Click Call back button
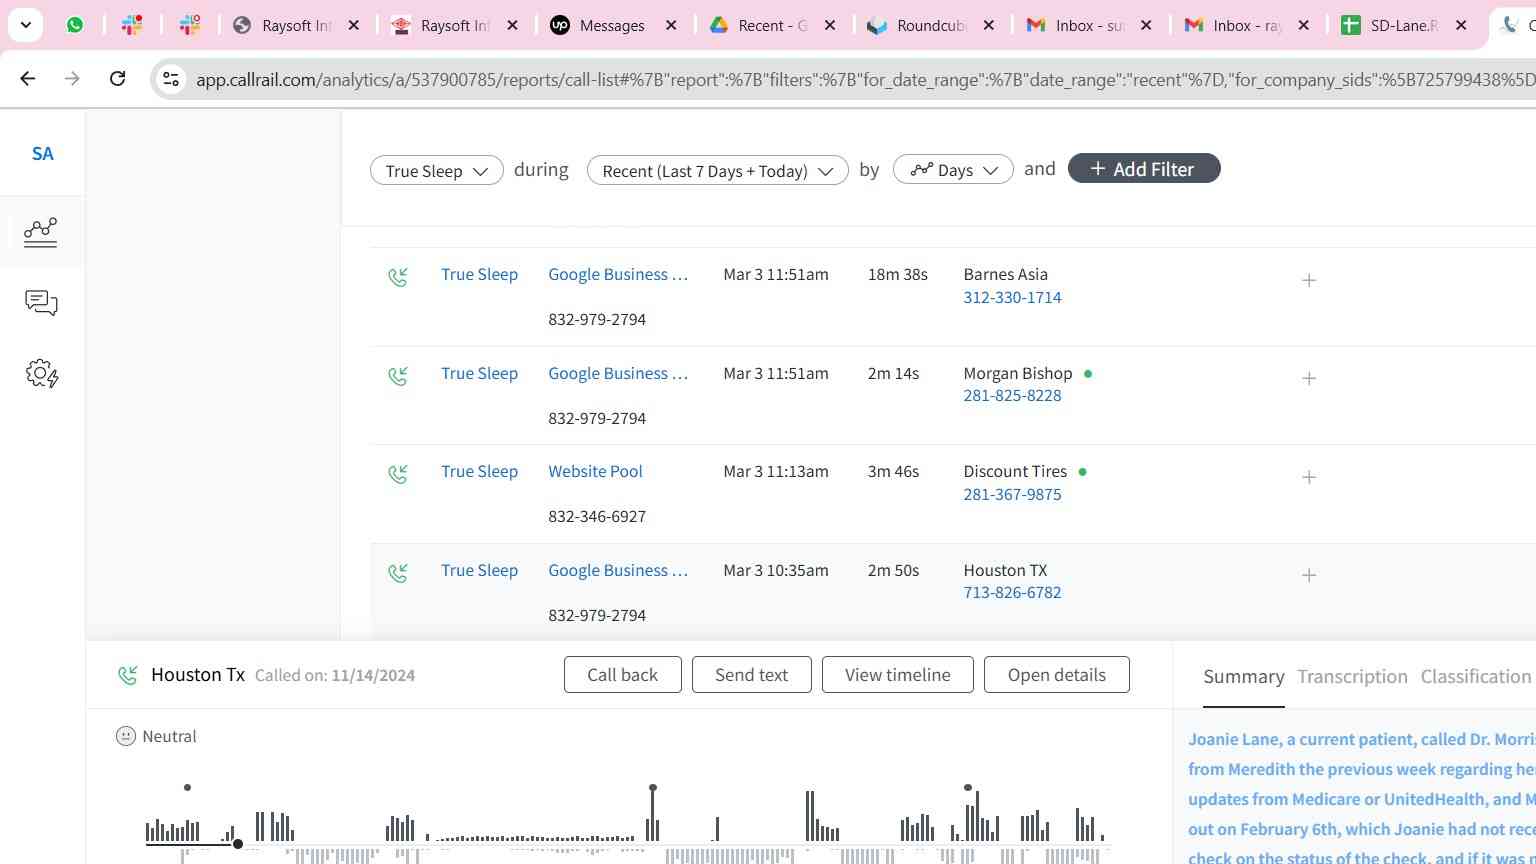The image size is (1536, 864). (622, 675)
